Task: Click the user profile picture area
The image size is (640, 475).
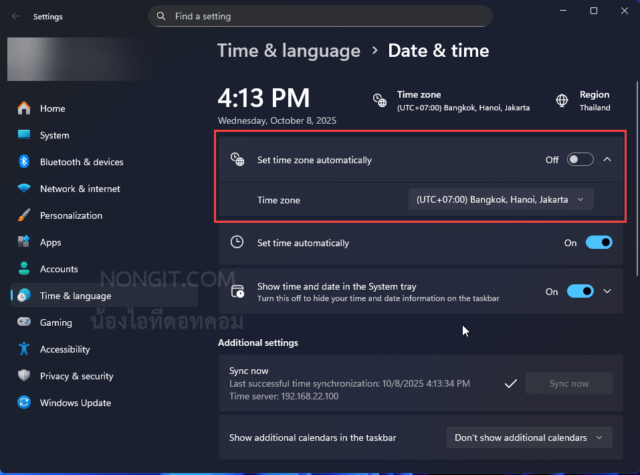Action: click(80, 59)
